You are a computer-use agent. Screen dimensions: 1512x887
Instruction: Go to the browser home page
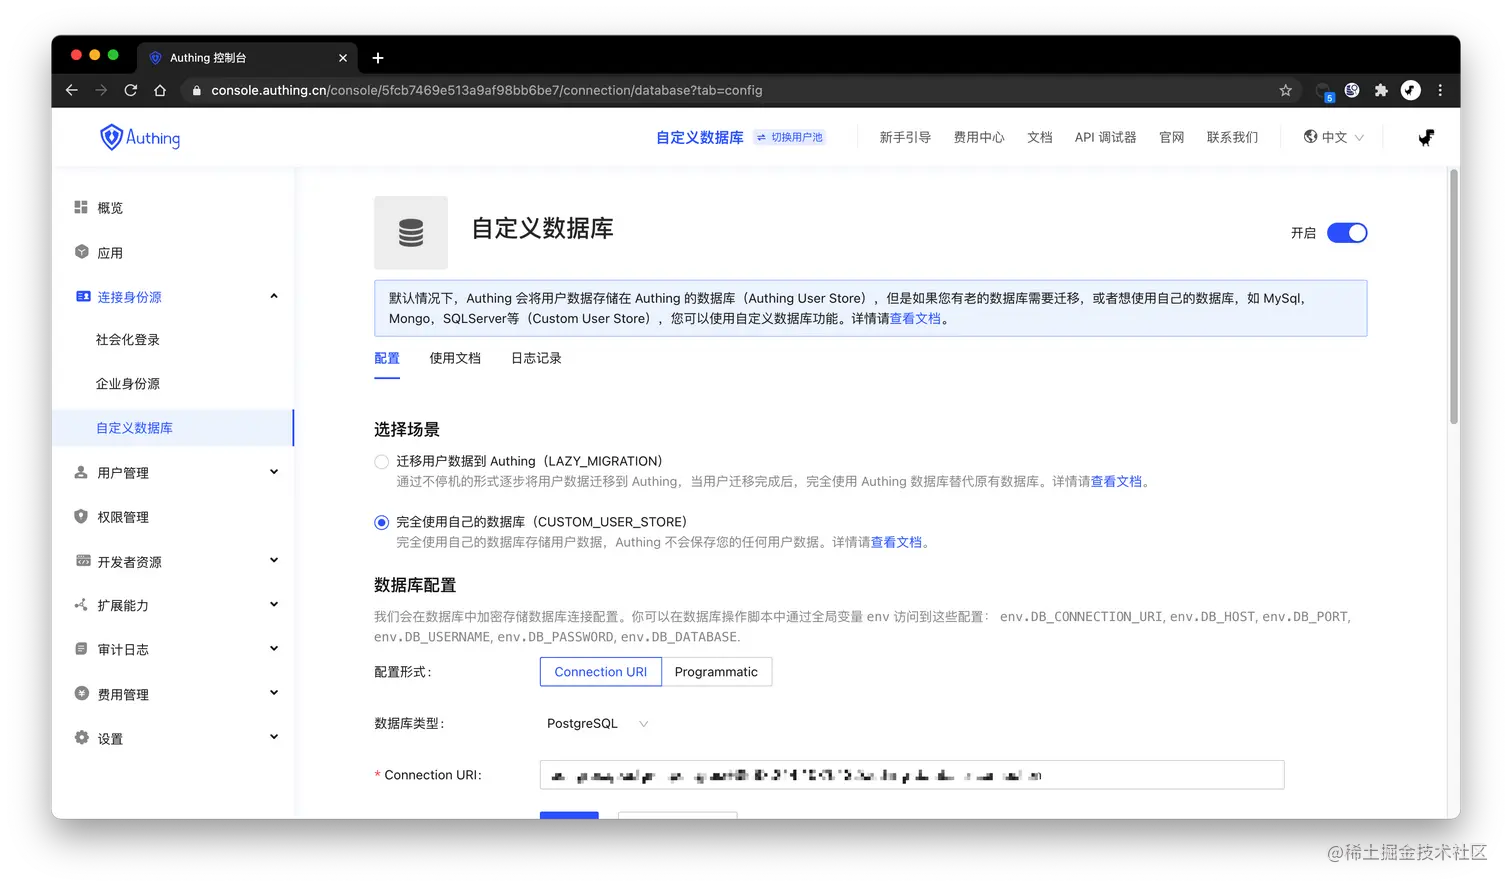tap(160, 90)
